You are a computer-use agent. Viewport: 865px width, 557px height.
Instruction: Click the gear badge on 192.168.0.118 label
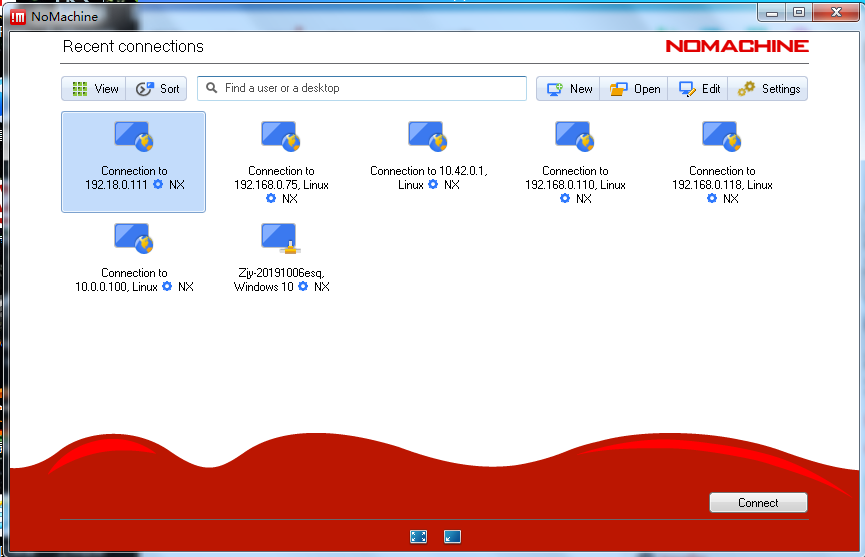[712, 198]
